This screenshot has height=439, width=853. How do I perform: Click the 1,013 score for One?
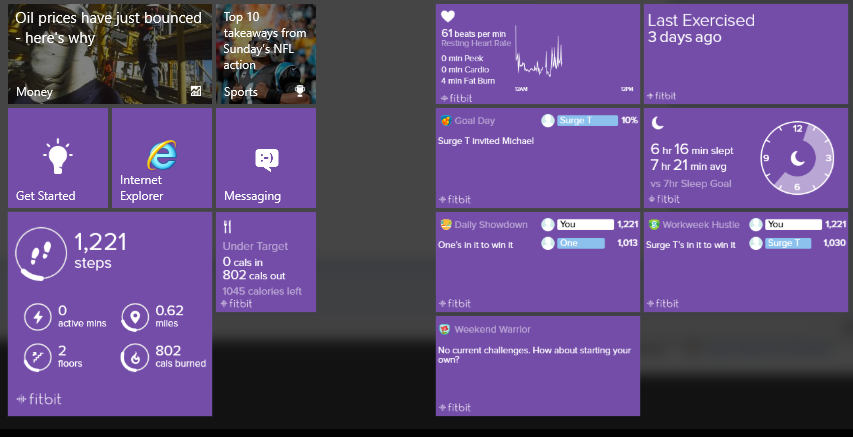tap(627, 243)
